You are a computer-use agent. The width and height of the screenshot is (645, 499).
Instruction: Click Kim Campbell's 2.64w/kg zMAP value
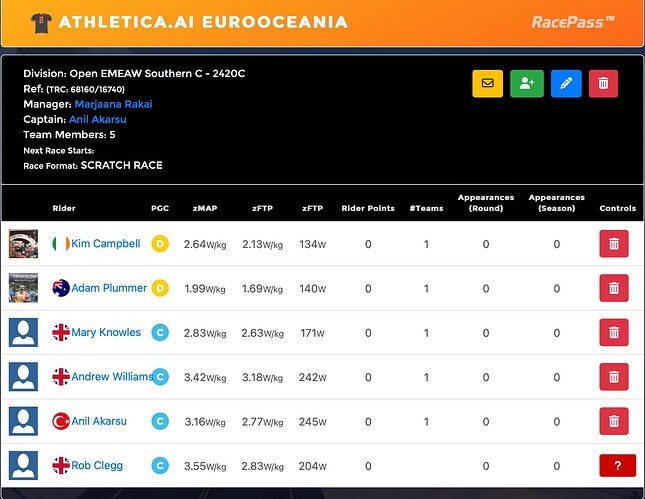[x=205, y=244]
